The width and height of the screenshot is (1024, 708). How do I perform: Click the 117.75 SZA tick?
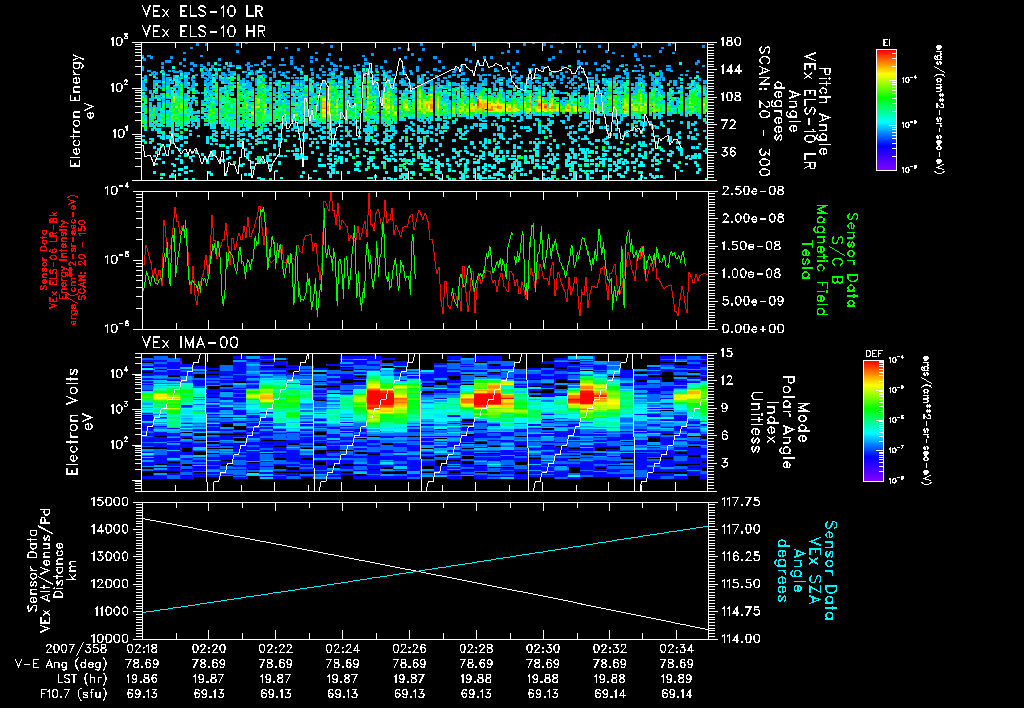pyautogui.click(x=740, y=502)
